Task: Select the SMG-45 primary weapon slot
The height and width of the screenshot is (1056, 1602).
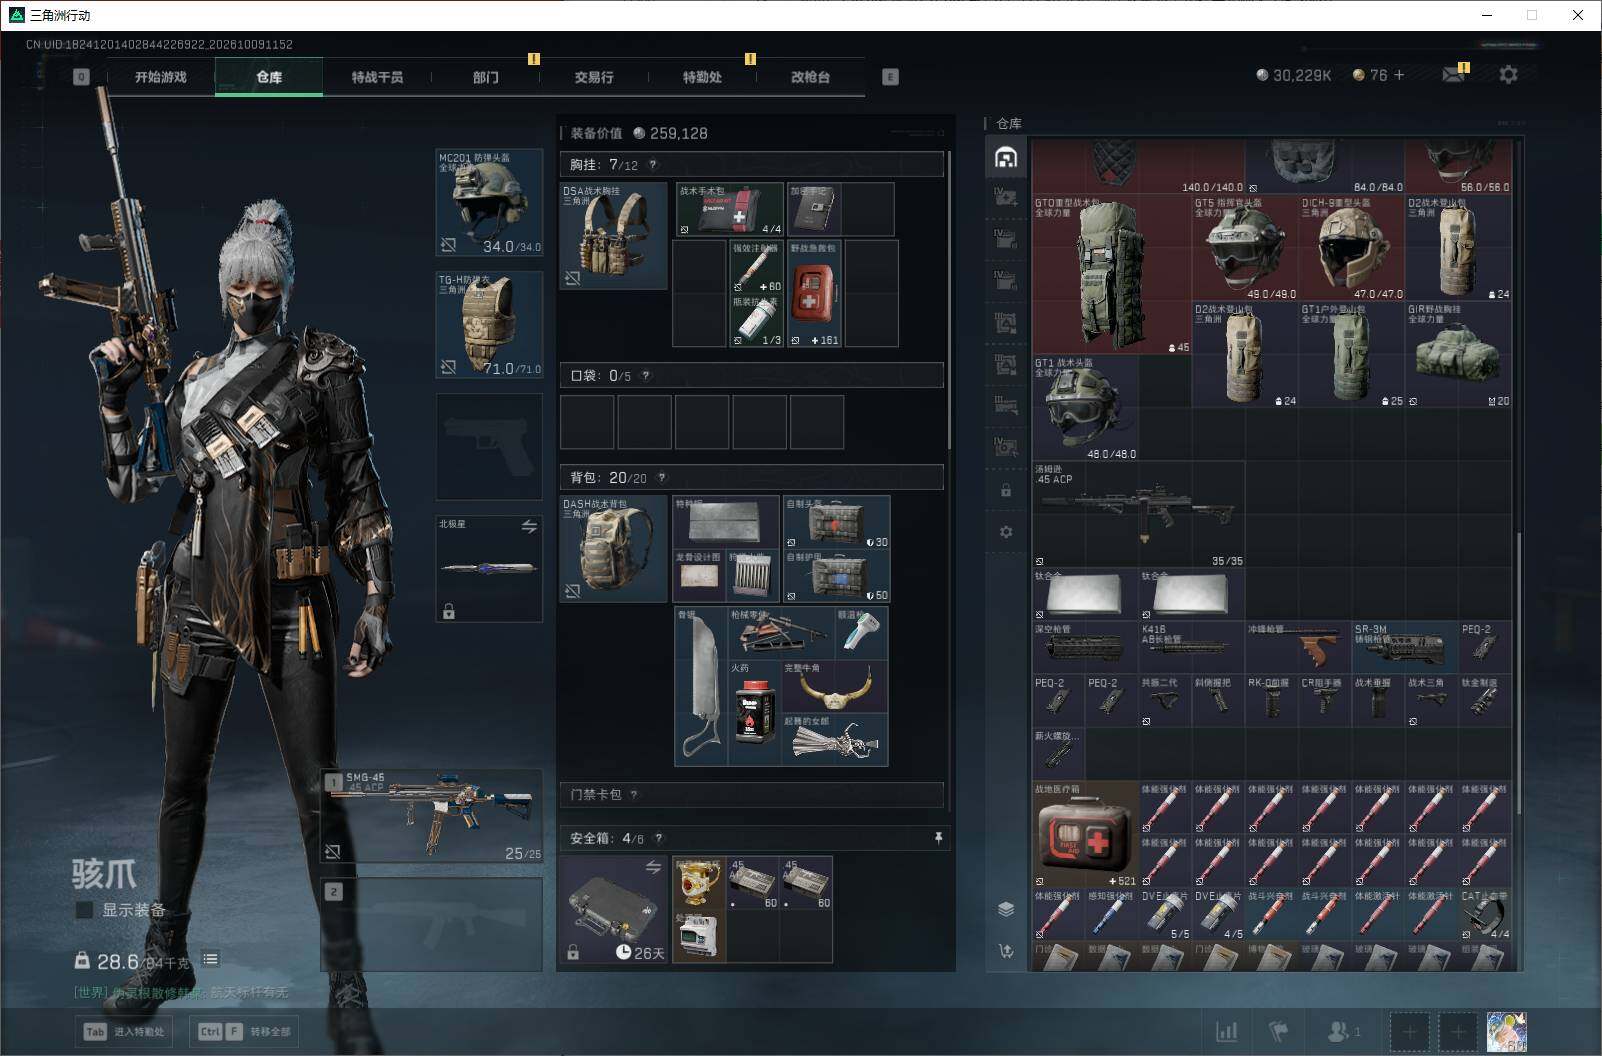Action: click(432, 815)
